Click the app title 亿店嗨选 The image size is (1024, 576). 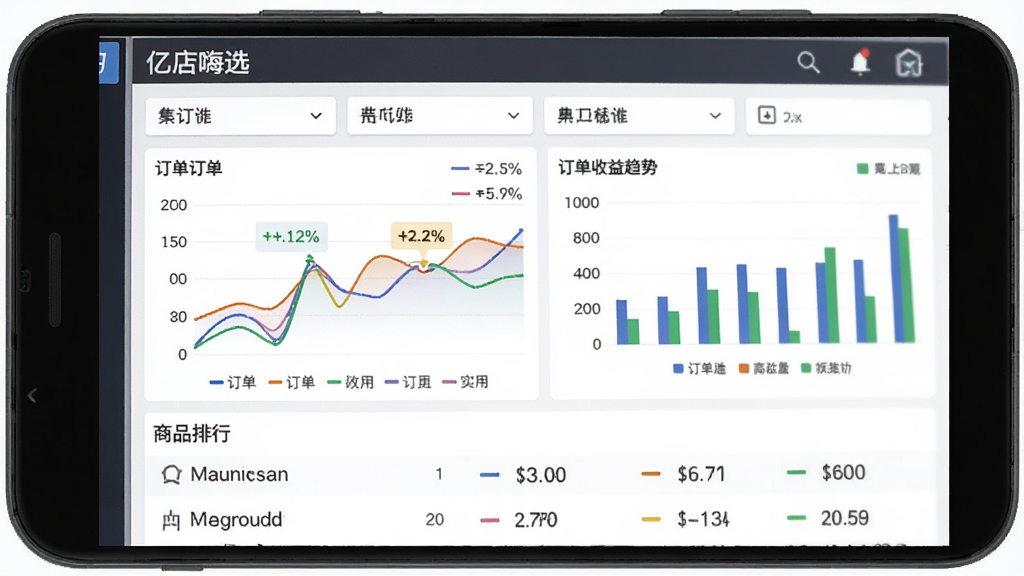click(x=198, y=63)
